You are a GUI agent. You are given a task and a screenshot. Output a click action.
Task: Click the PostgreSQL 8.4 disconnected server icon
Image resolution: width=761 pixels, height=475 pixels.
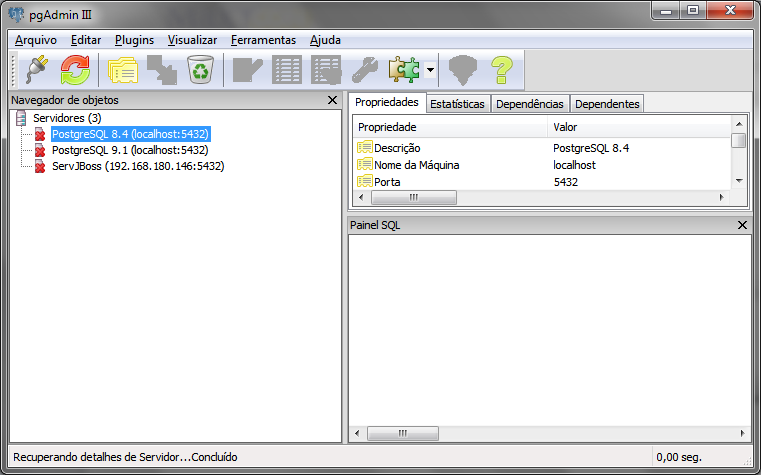pos(40,134)
